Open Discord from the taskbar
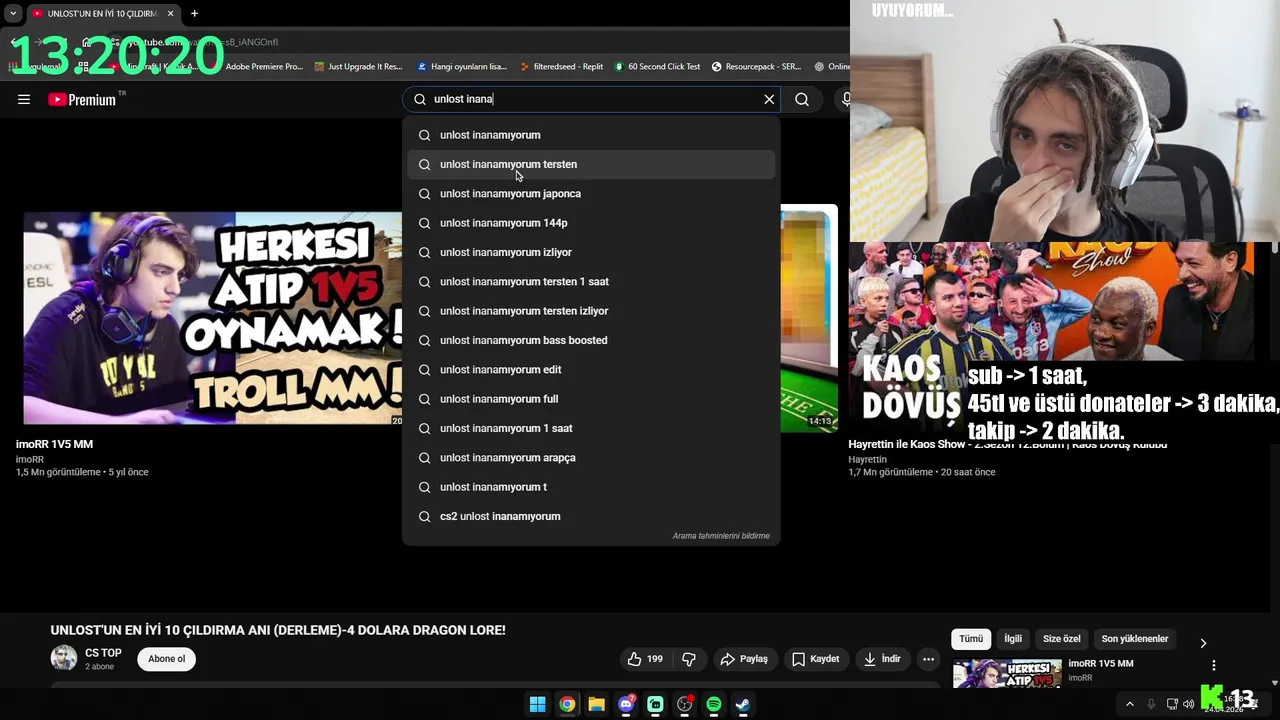 click(x=626, y=705)
